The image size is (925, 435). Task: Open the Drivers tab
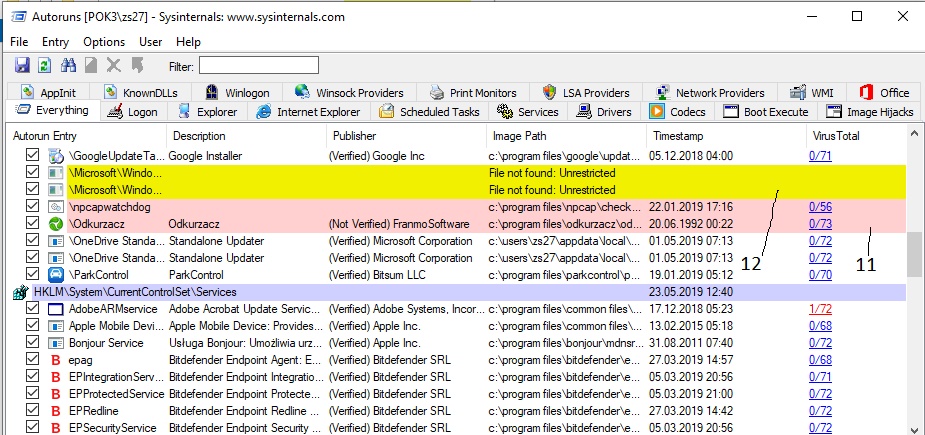tap(606, 112)
